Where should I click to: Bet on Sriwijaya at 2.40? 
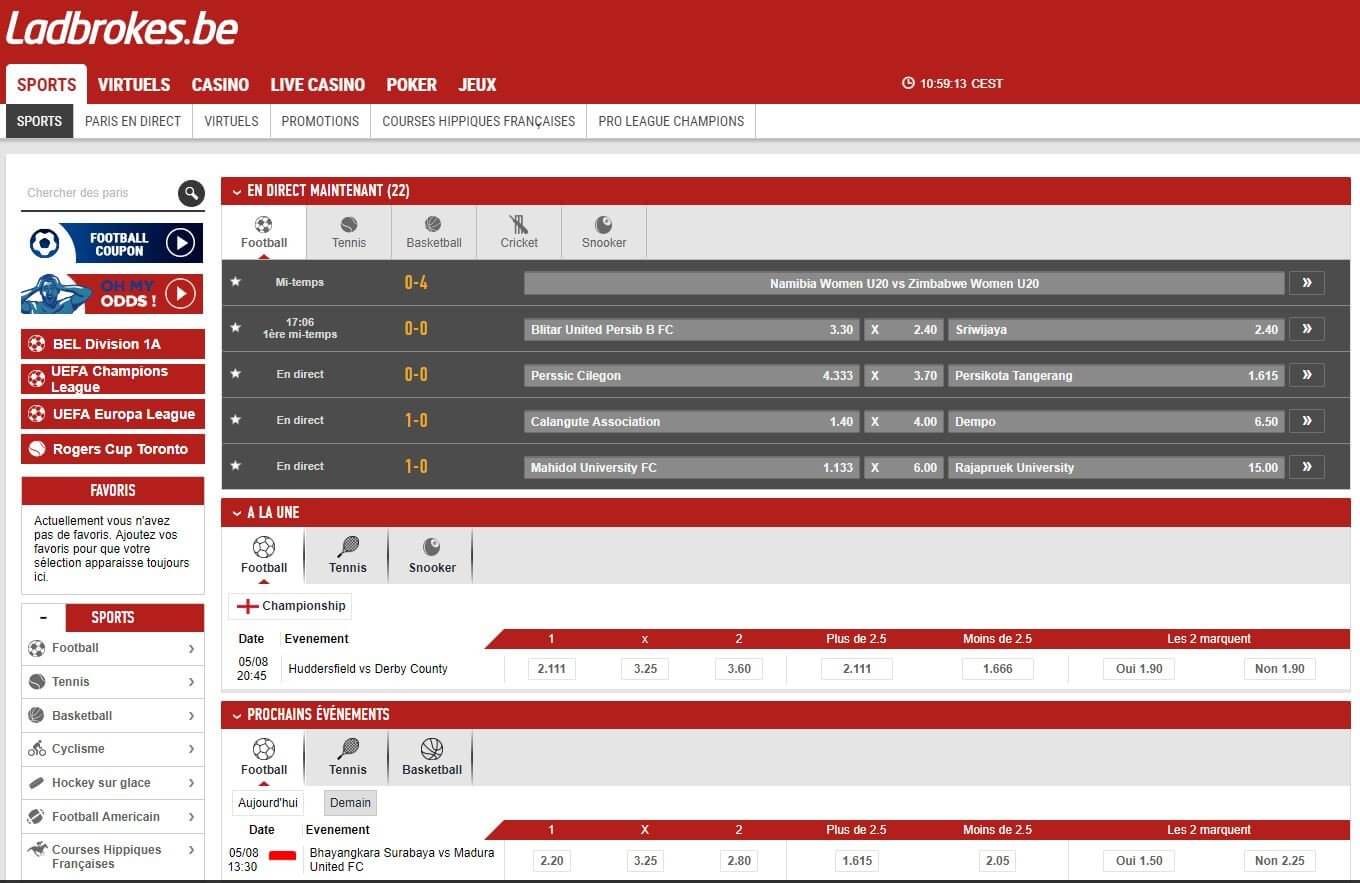pos(1115,329)
